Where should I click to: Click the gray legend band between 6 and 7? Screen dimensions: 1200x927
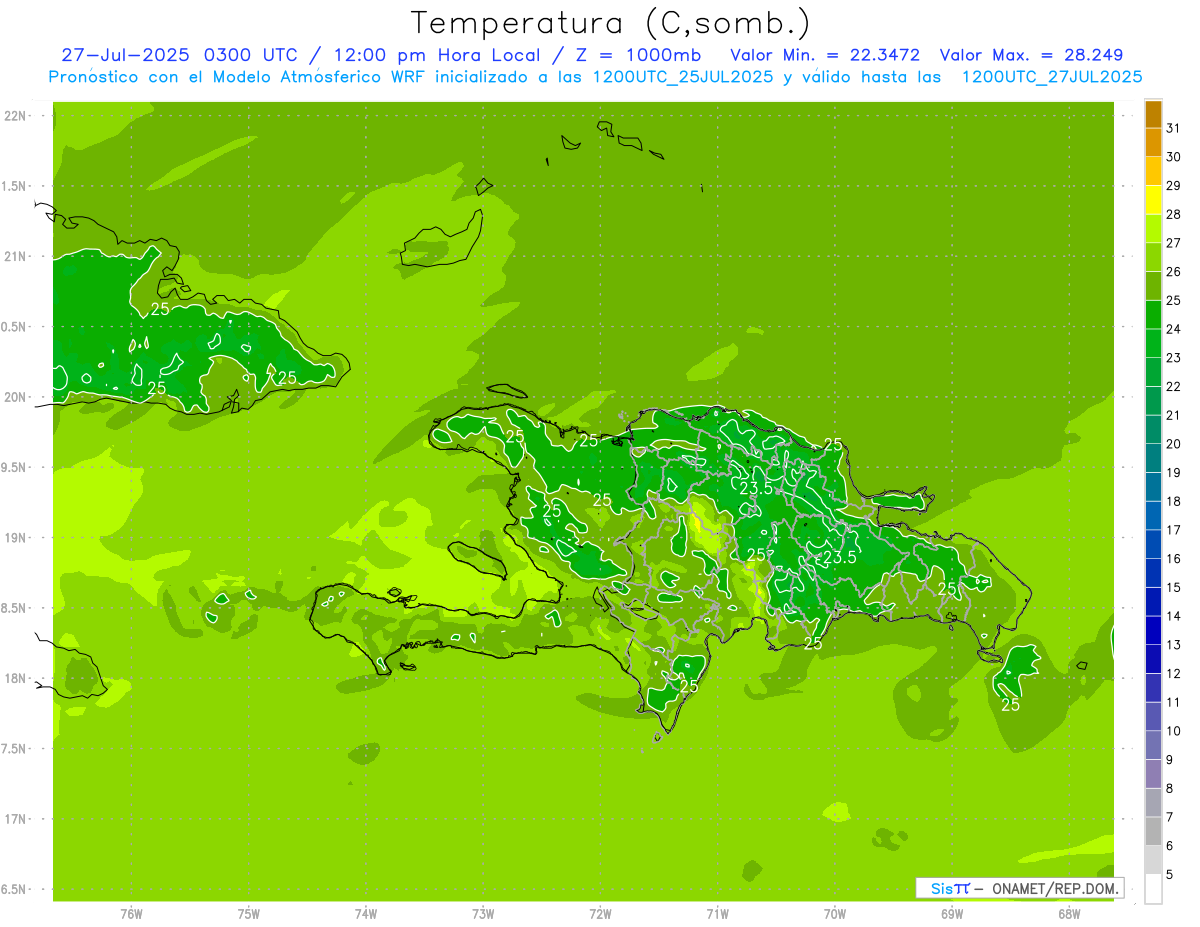[1153, 832]
